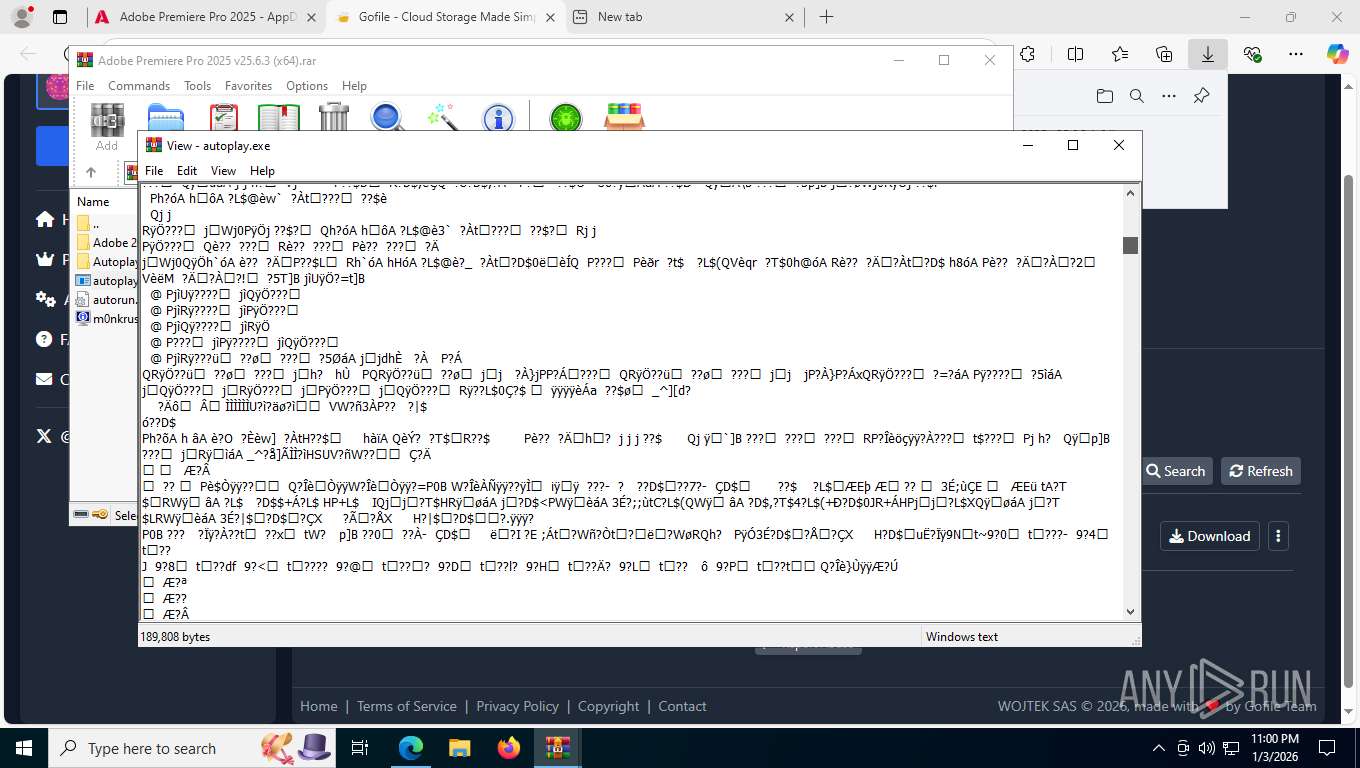1360x768 pixels.
Task: Click WinRAR's SFX colored-books icon
Action: (624, 117)
